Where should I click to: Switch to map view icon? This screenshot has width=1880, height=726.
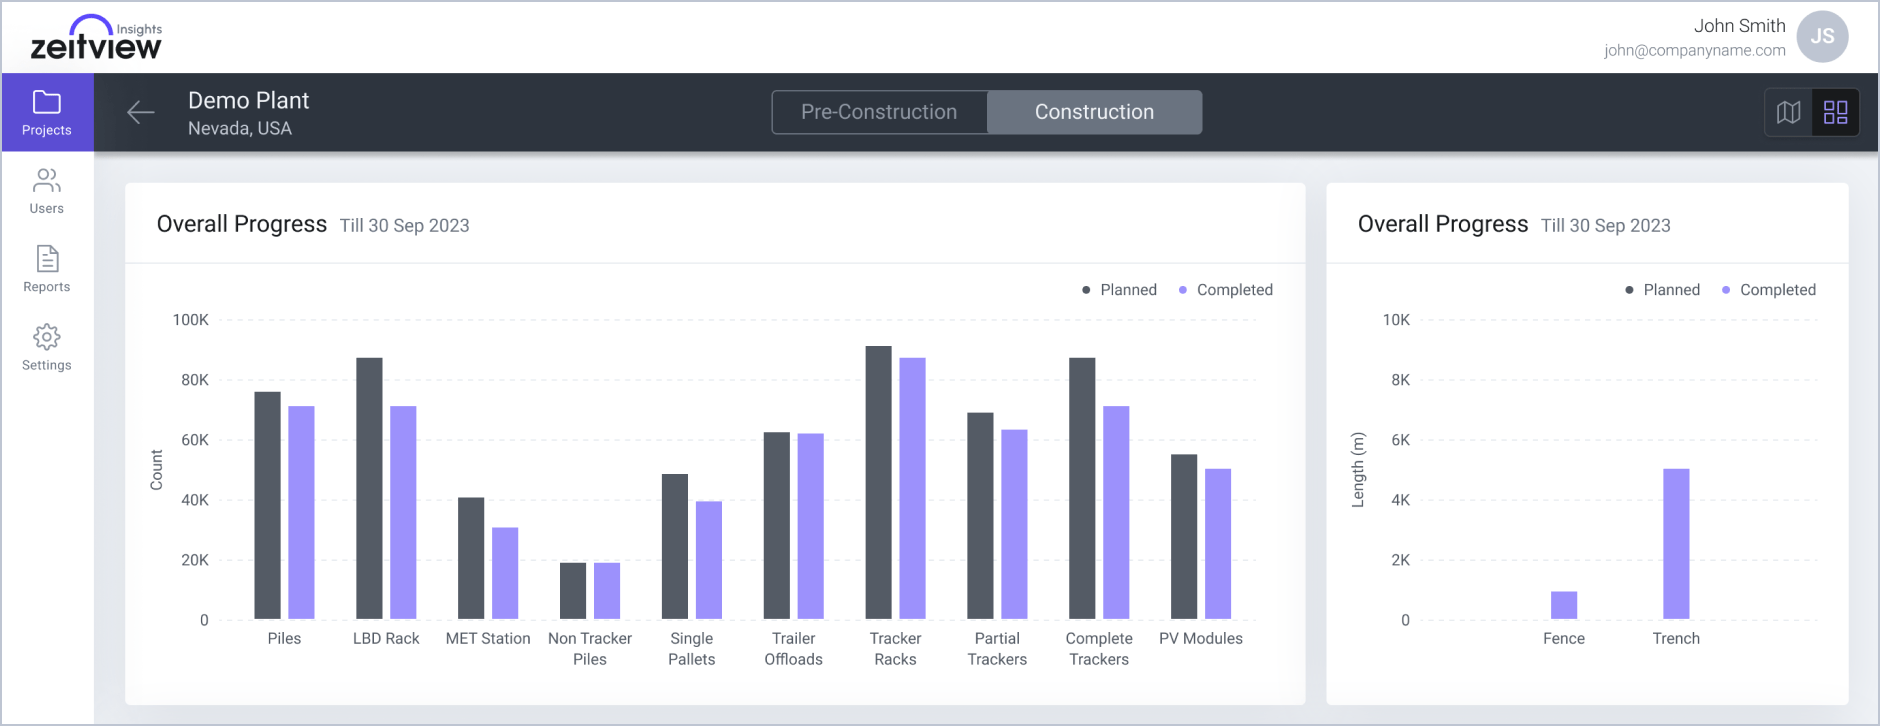(x=1789, y=112)
